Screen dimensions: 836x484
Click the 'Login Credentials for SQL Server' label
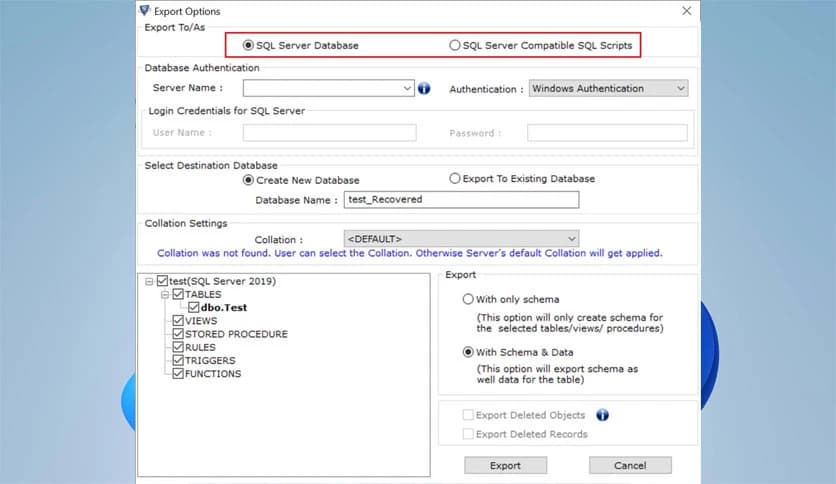coord(227,111)
